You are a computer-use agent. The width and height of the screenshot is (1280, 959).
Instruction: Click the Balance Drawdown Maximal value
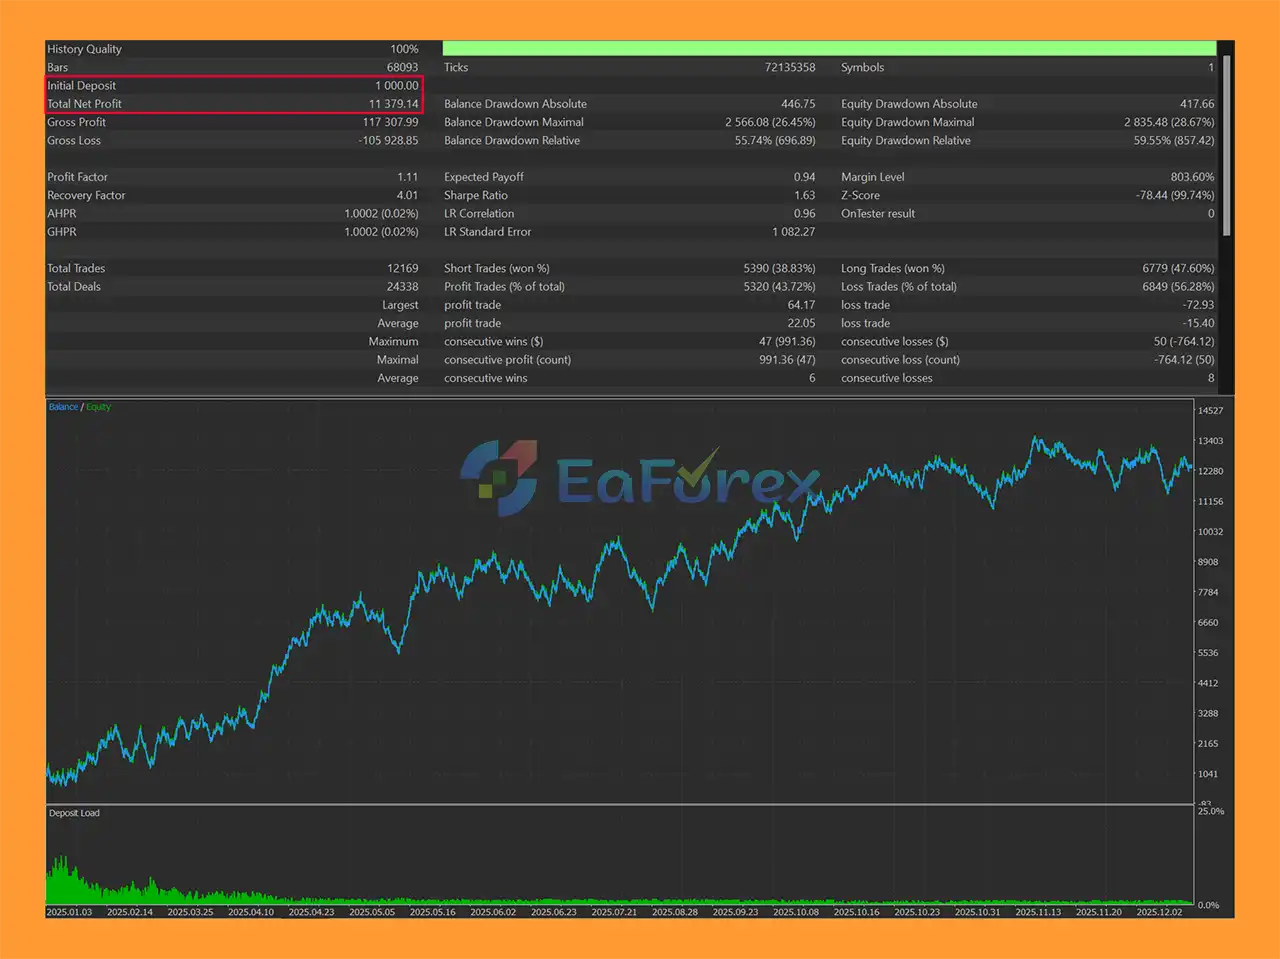(x=770, y=122)
